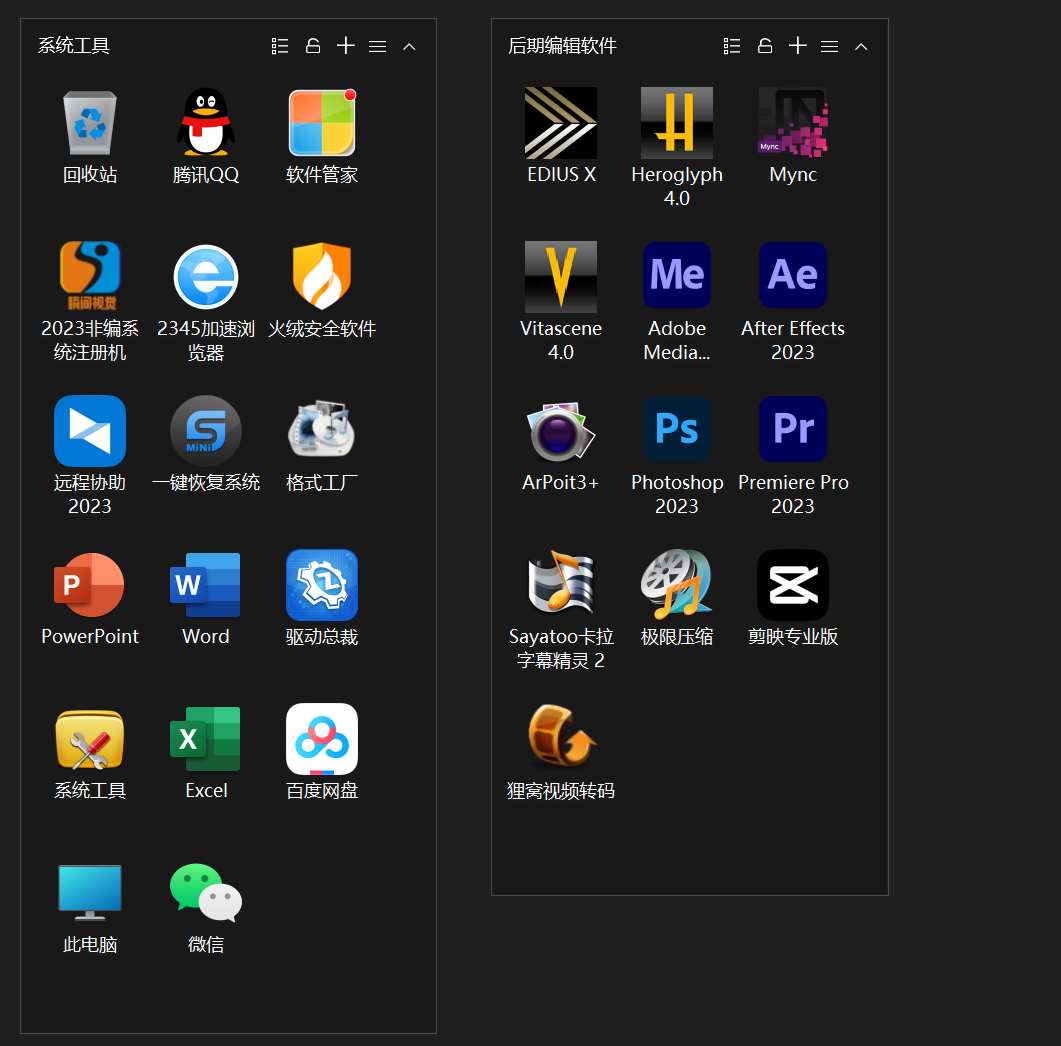The image size is (1061, 1046).
Task: Open 此电脑 monitor icon
Action: [x=90, y=892]
